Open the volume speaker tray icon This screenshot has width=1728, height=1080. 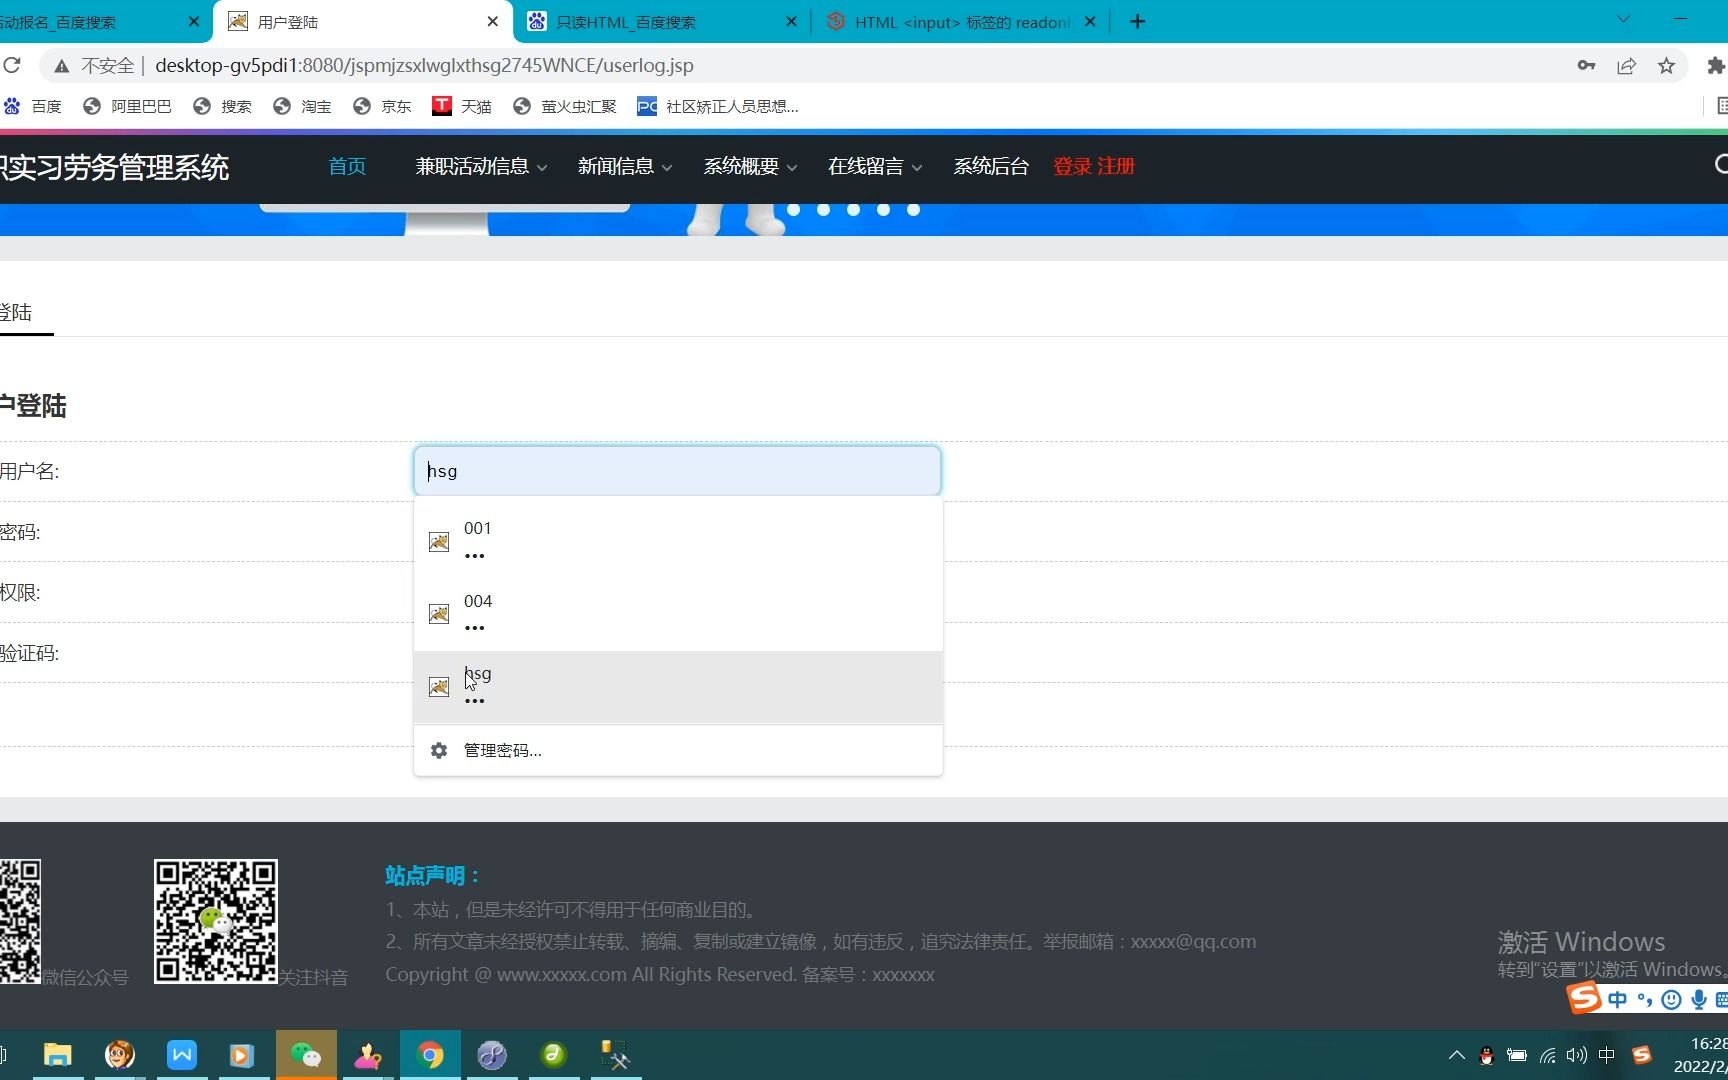(1577, 1055)
